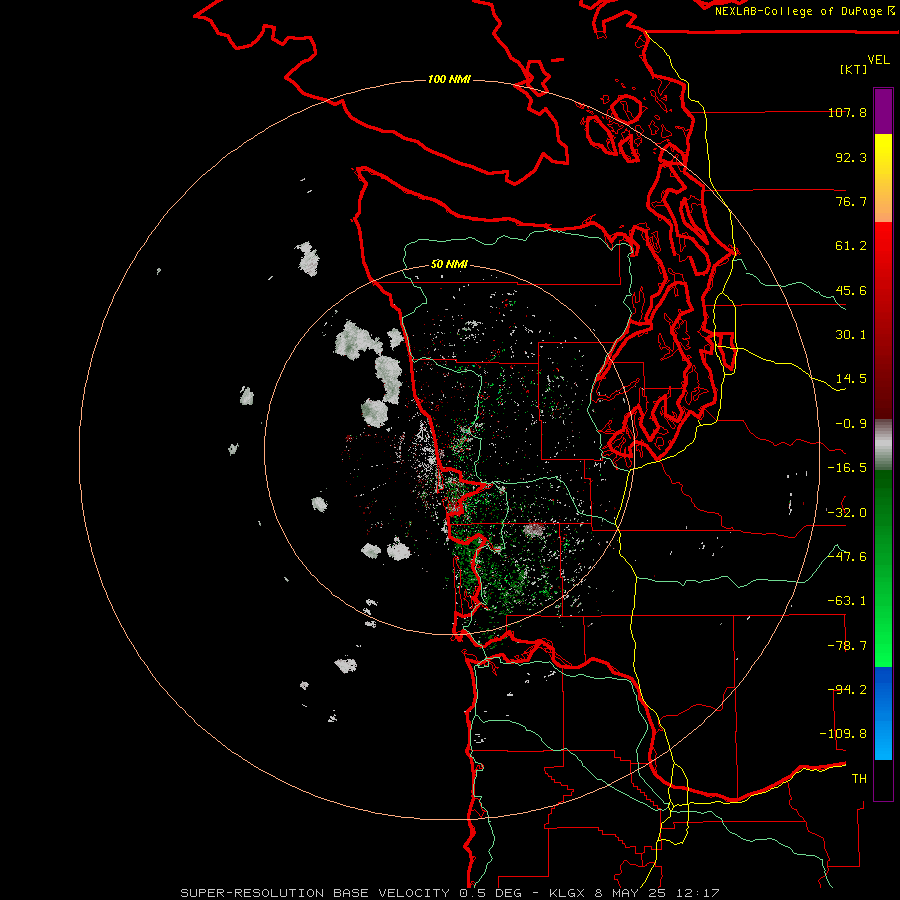
Task: Click the 61.2 legend value
Action: 851,246
